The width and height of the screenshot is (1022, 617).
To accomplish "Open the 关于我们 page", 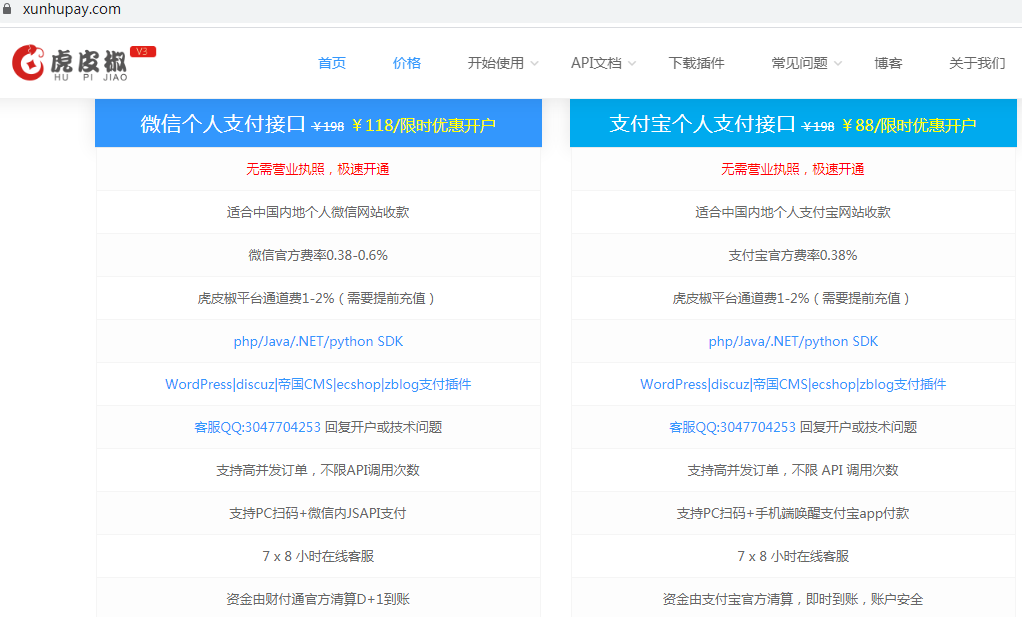I will point(976,63).
